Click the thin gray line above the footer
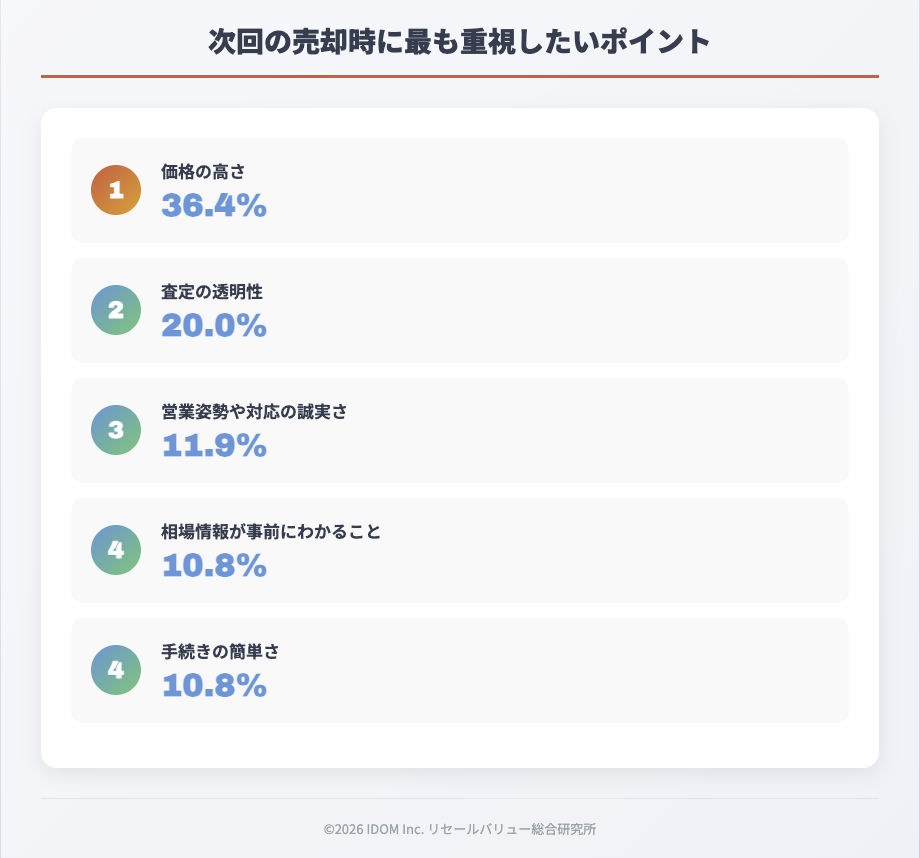The height and width of the screenshot is (858, 920). coord(460,798)
